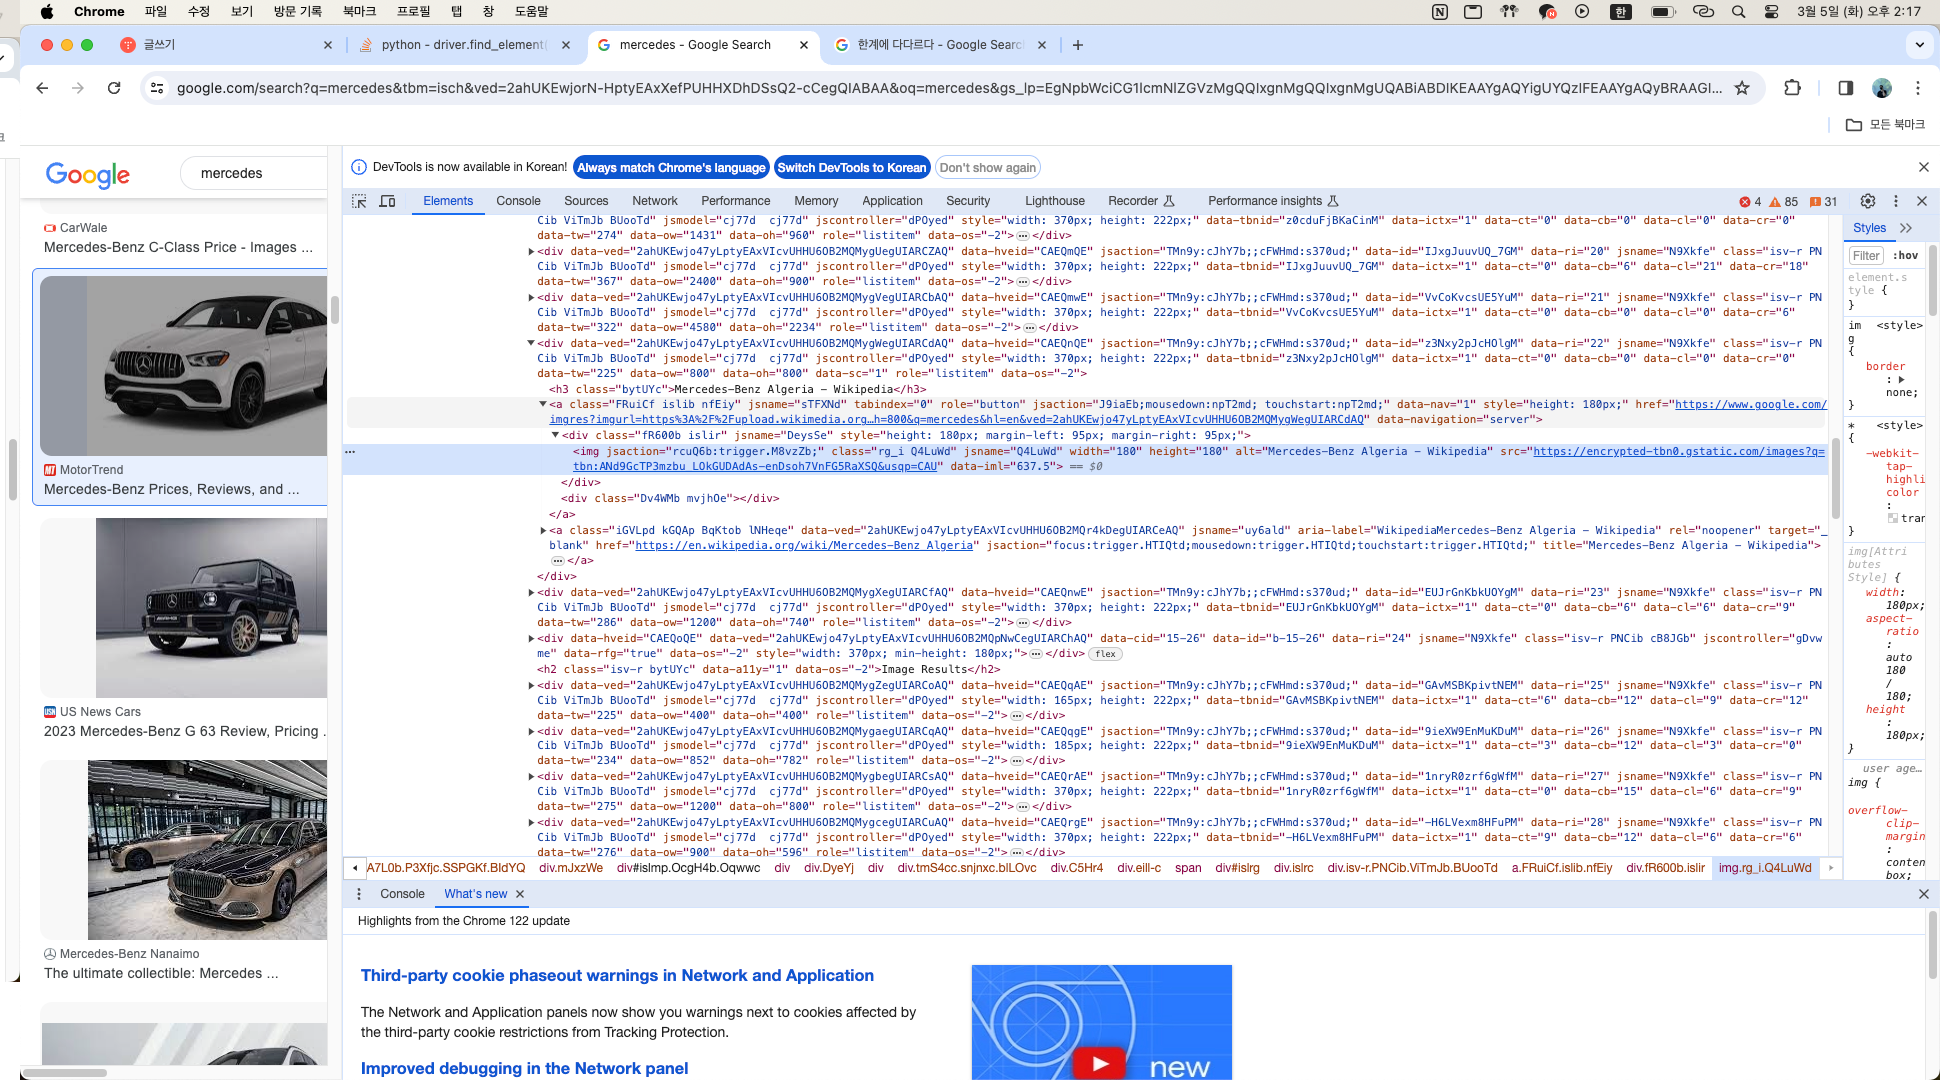Screen dimensions: 1940x1080
Task: Click Switch DevTools to Korean button
Action: point(851,168)
